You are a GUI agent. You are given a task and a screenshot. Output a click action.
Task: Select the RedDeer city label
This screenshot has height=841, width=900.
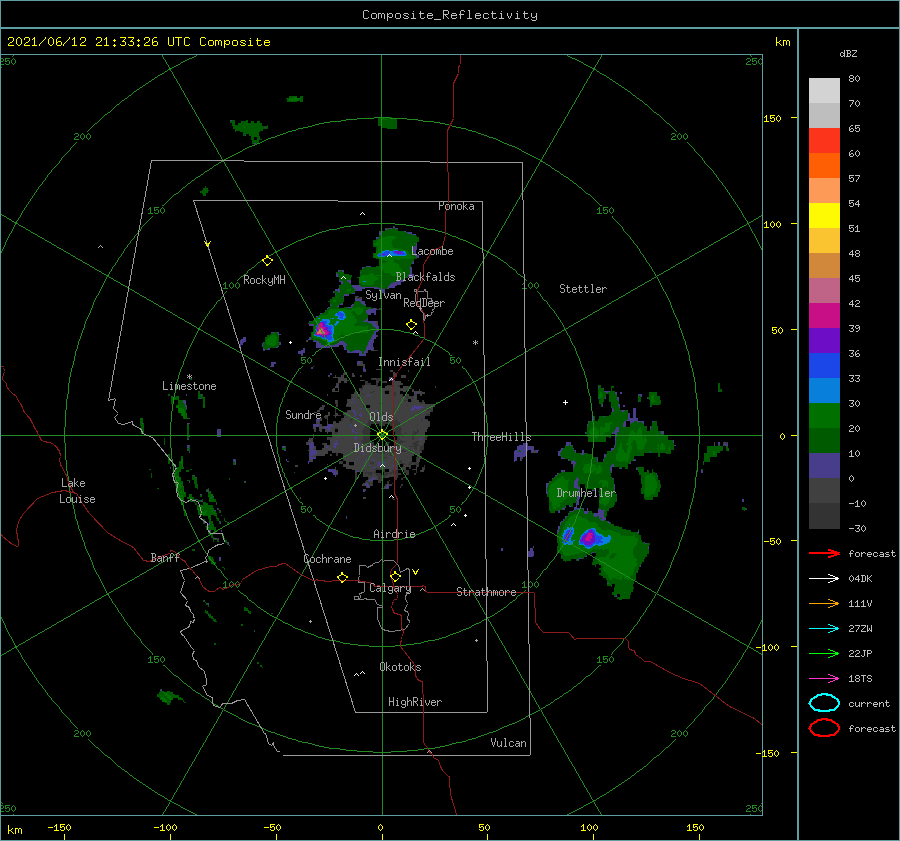424,303
